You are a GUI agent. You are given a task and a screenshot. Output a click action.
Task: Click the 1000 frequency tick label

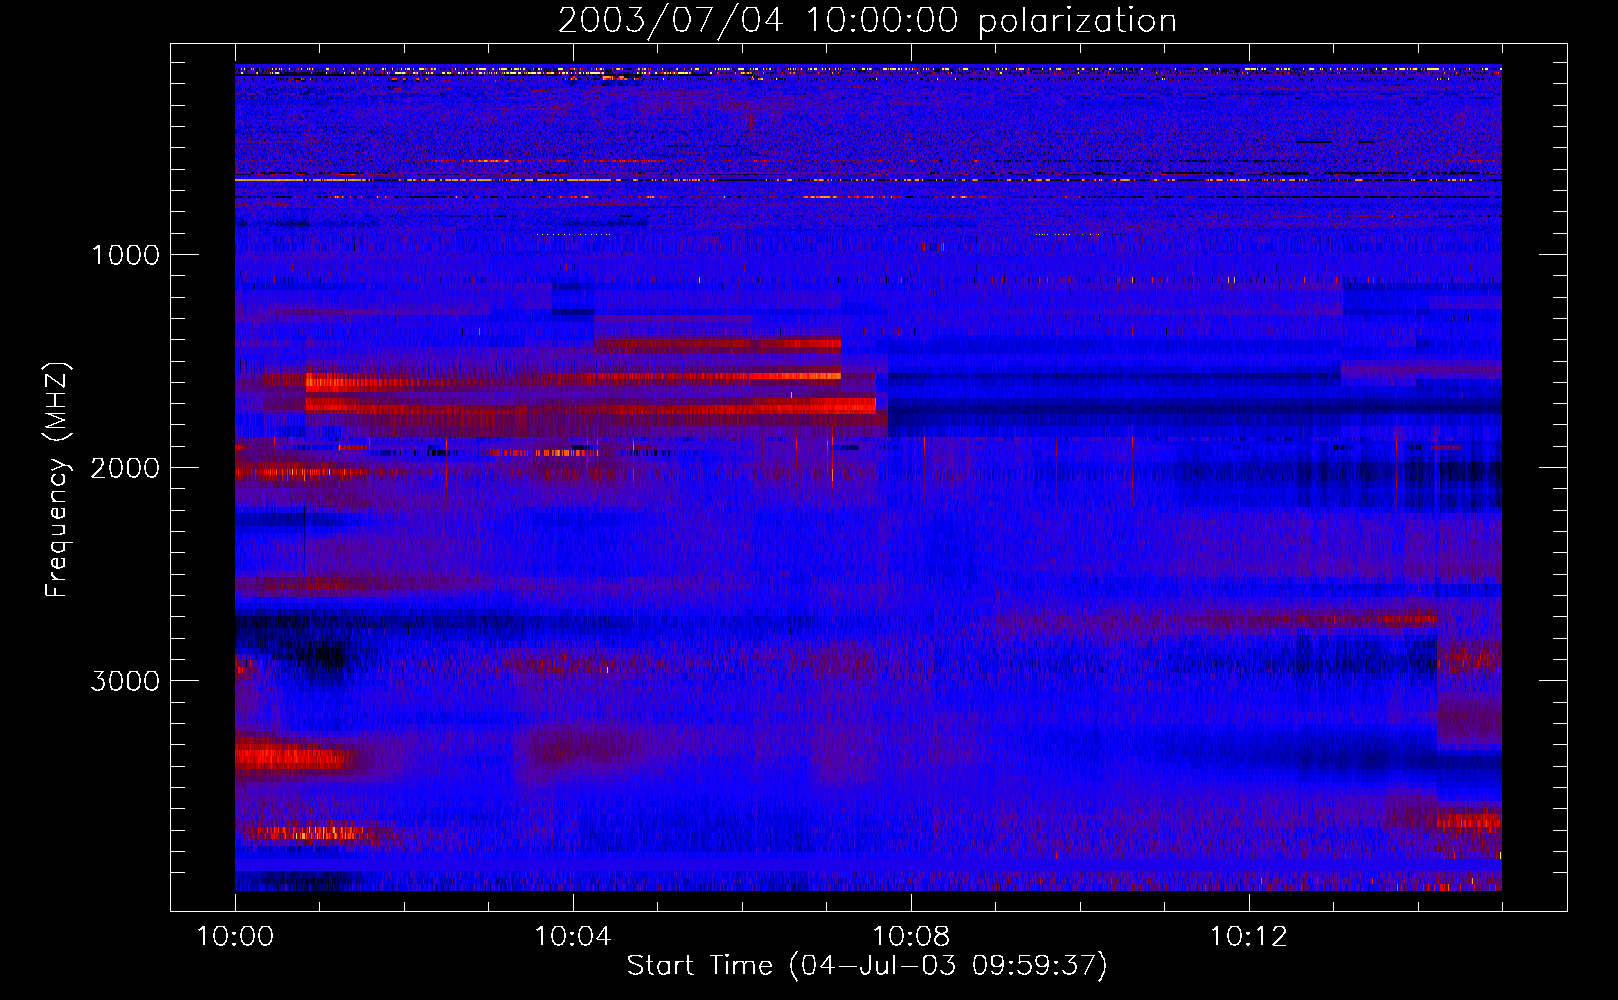point(126,255)
